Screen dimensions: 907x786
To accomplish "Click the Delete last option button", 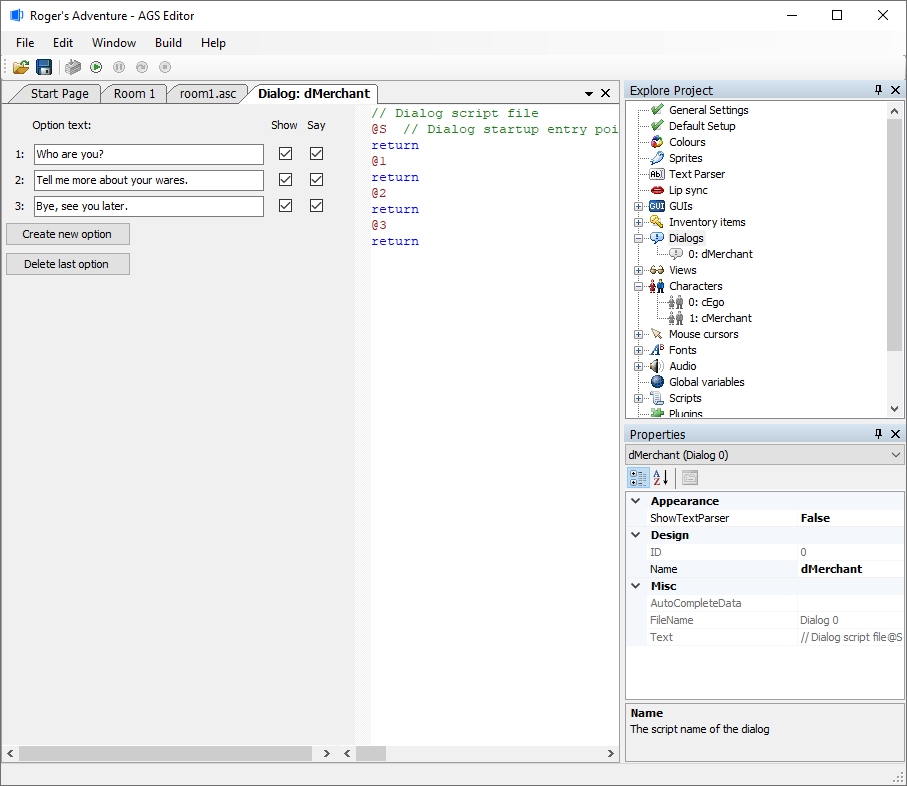I will point(68,264).
